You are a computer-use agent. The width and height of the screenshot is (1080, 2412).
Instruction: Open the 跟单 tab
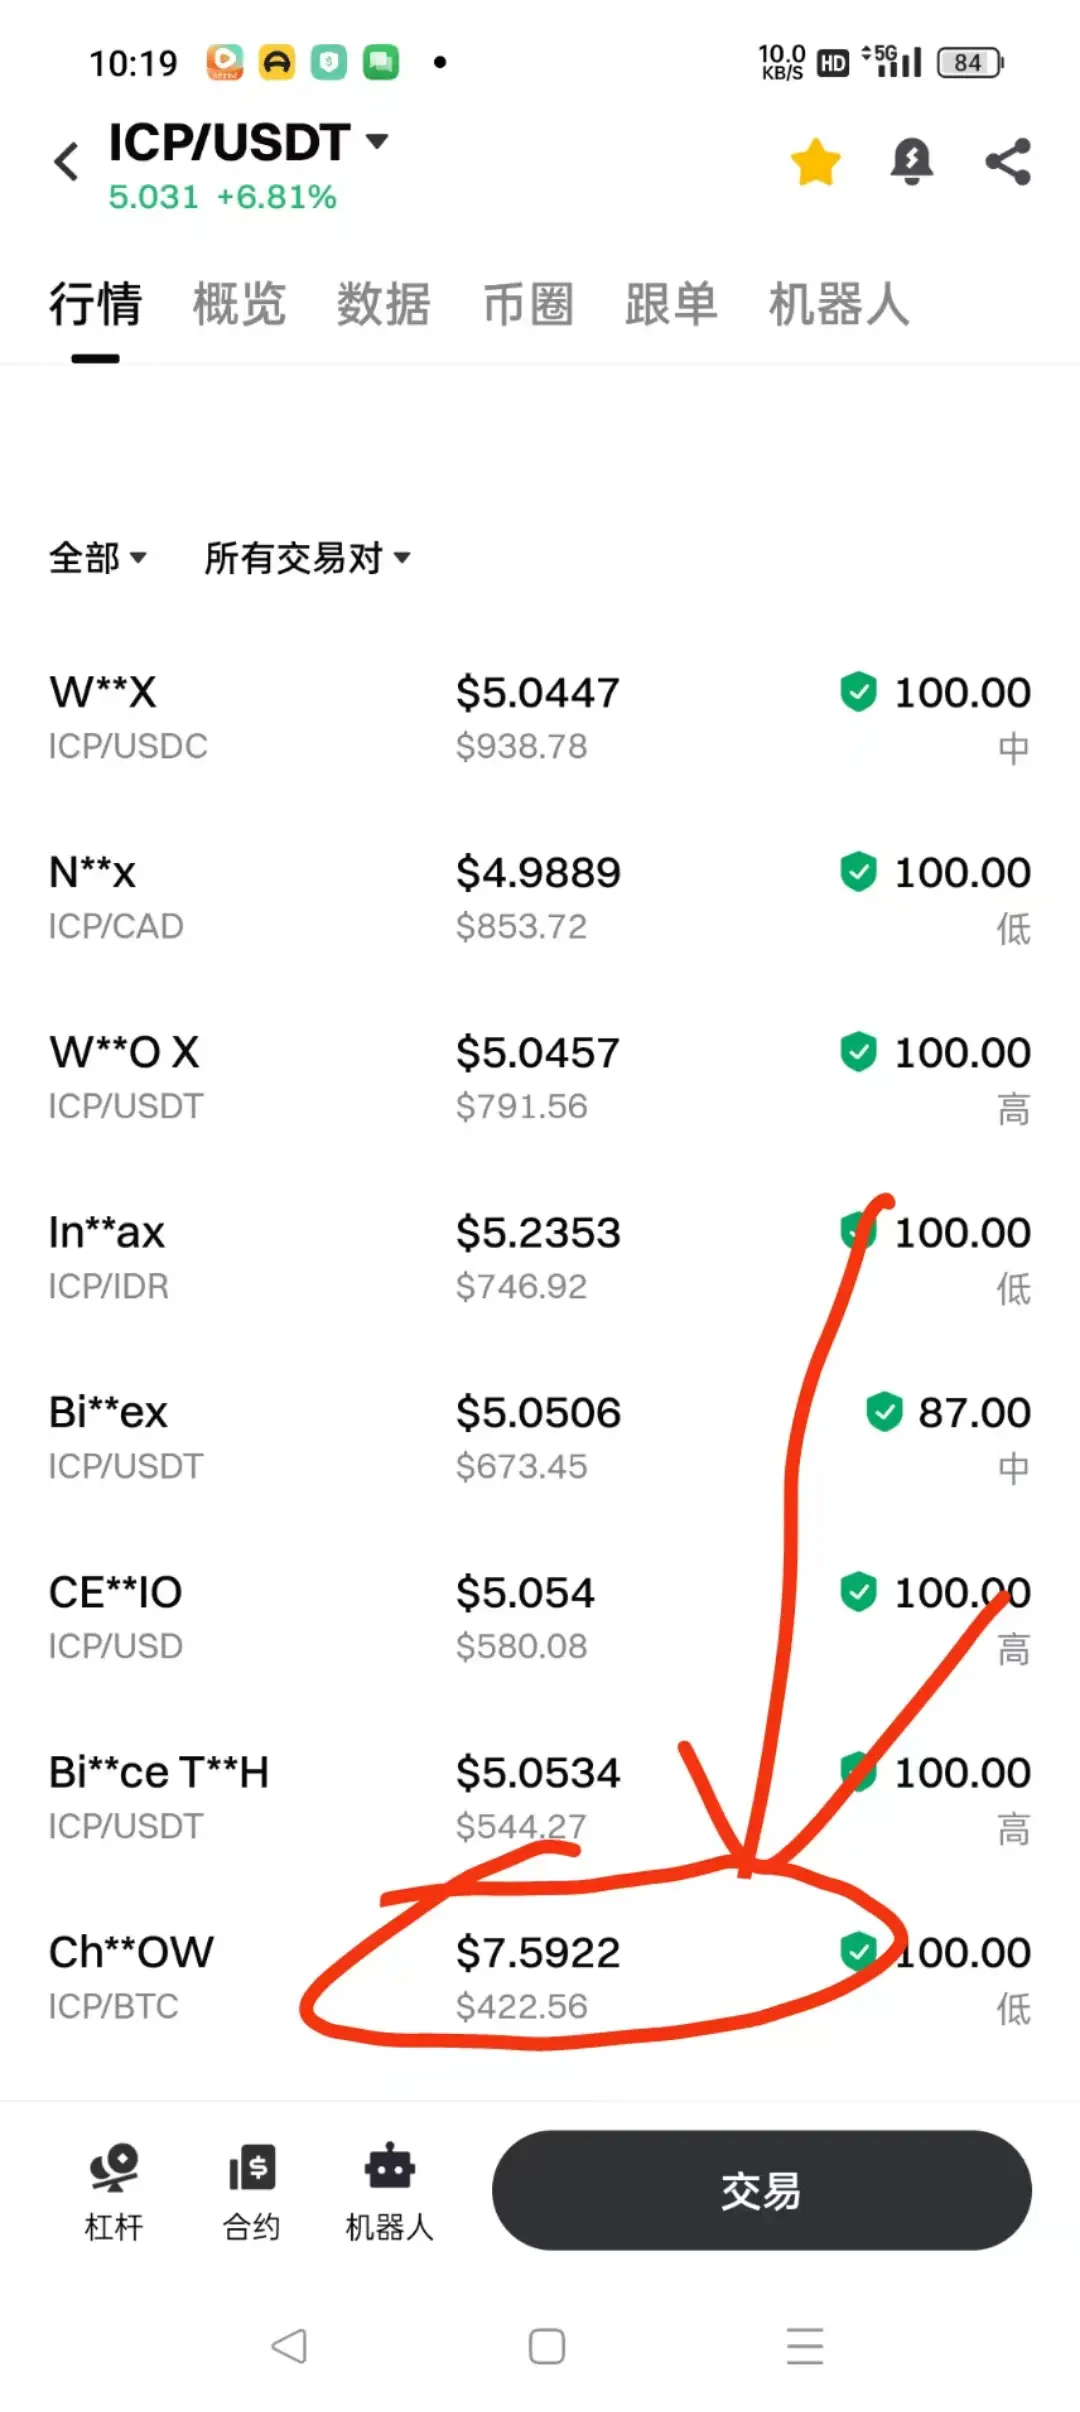[671, 304]
